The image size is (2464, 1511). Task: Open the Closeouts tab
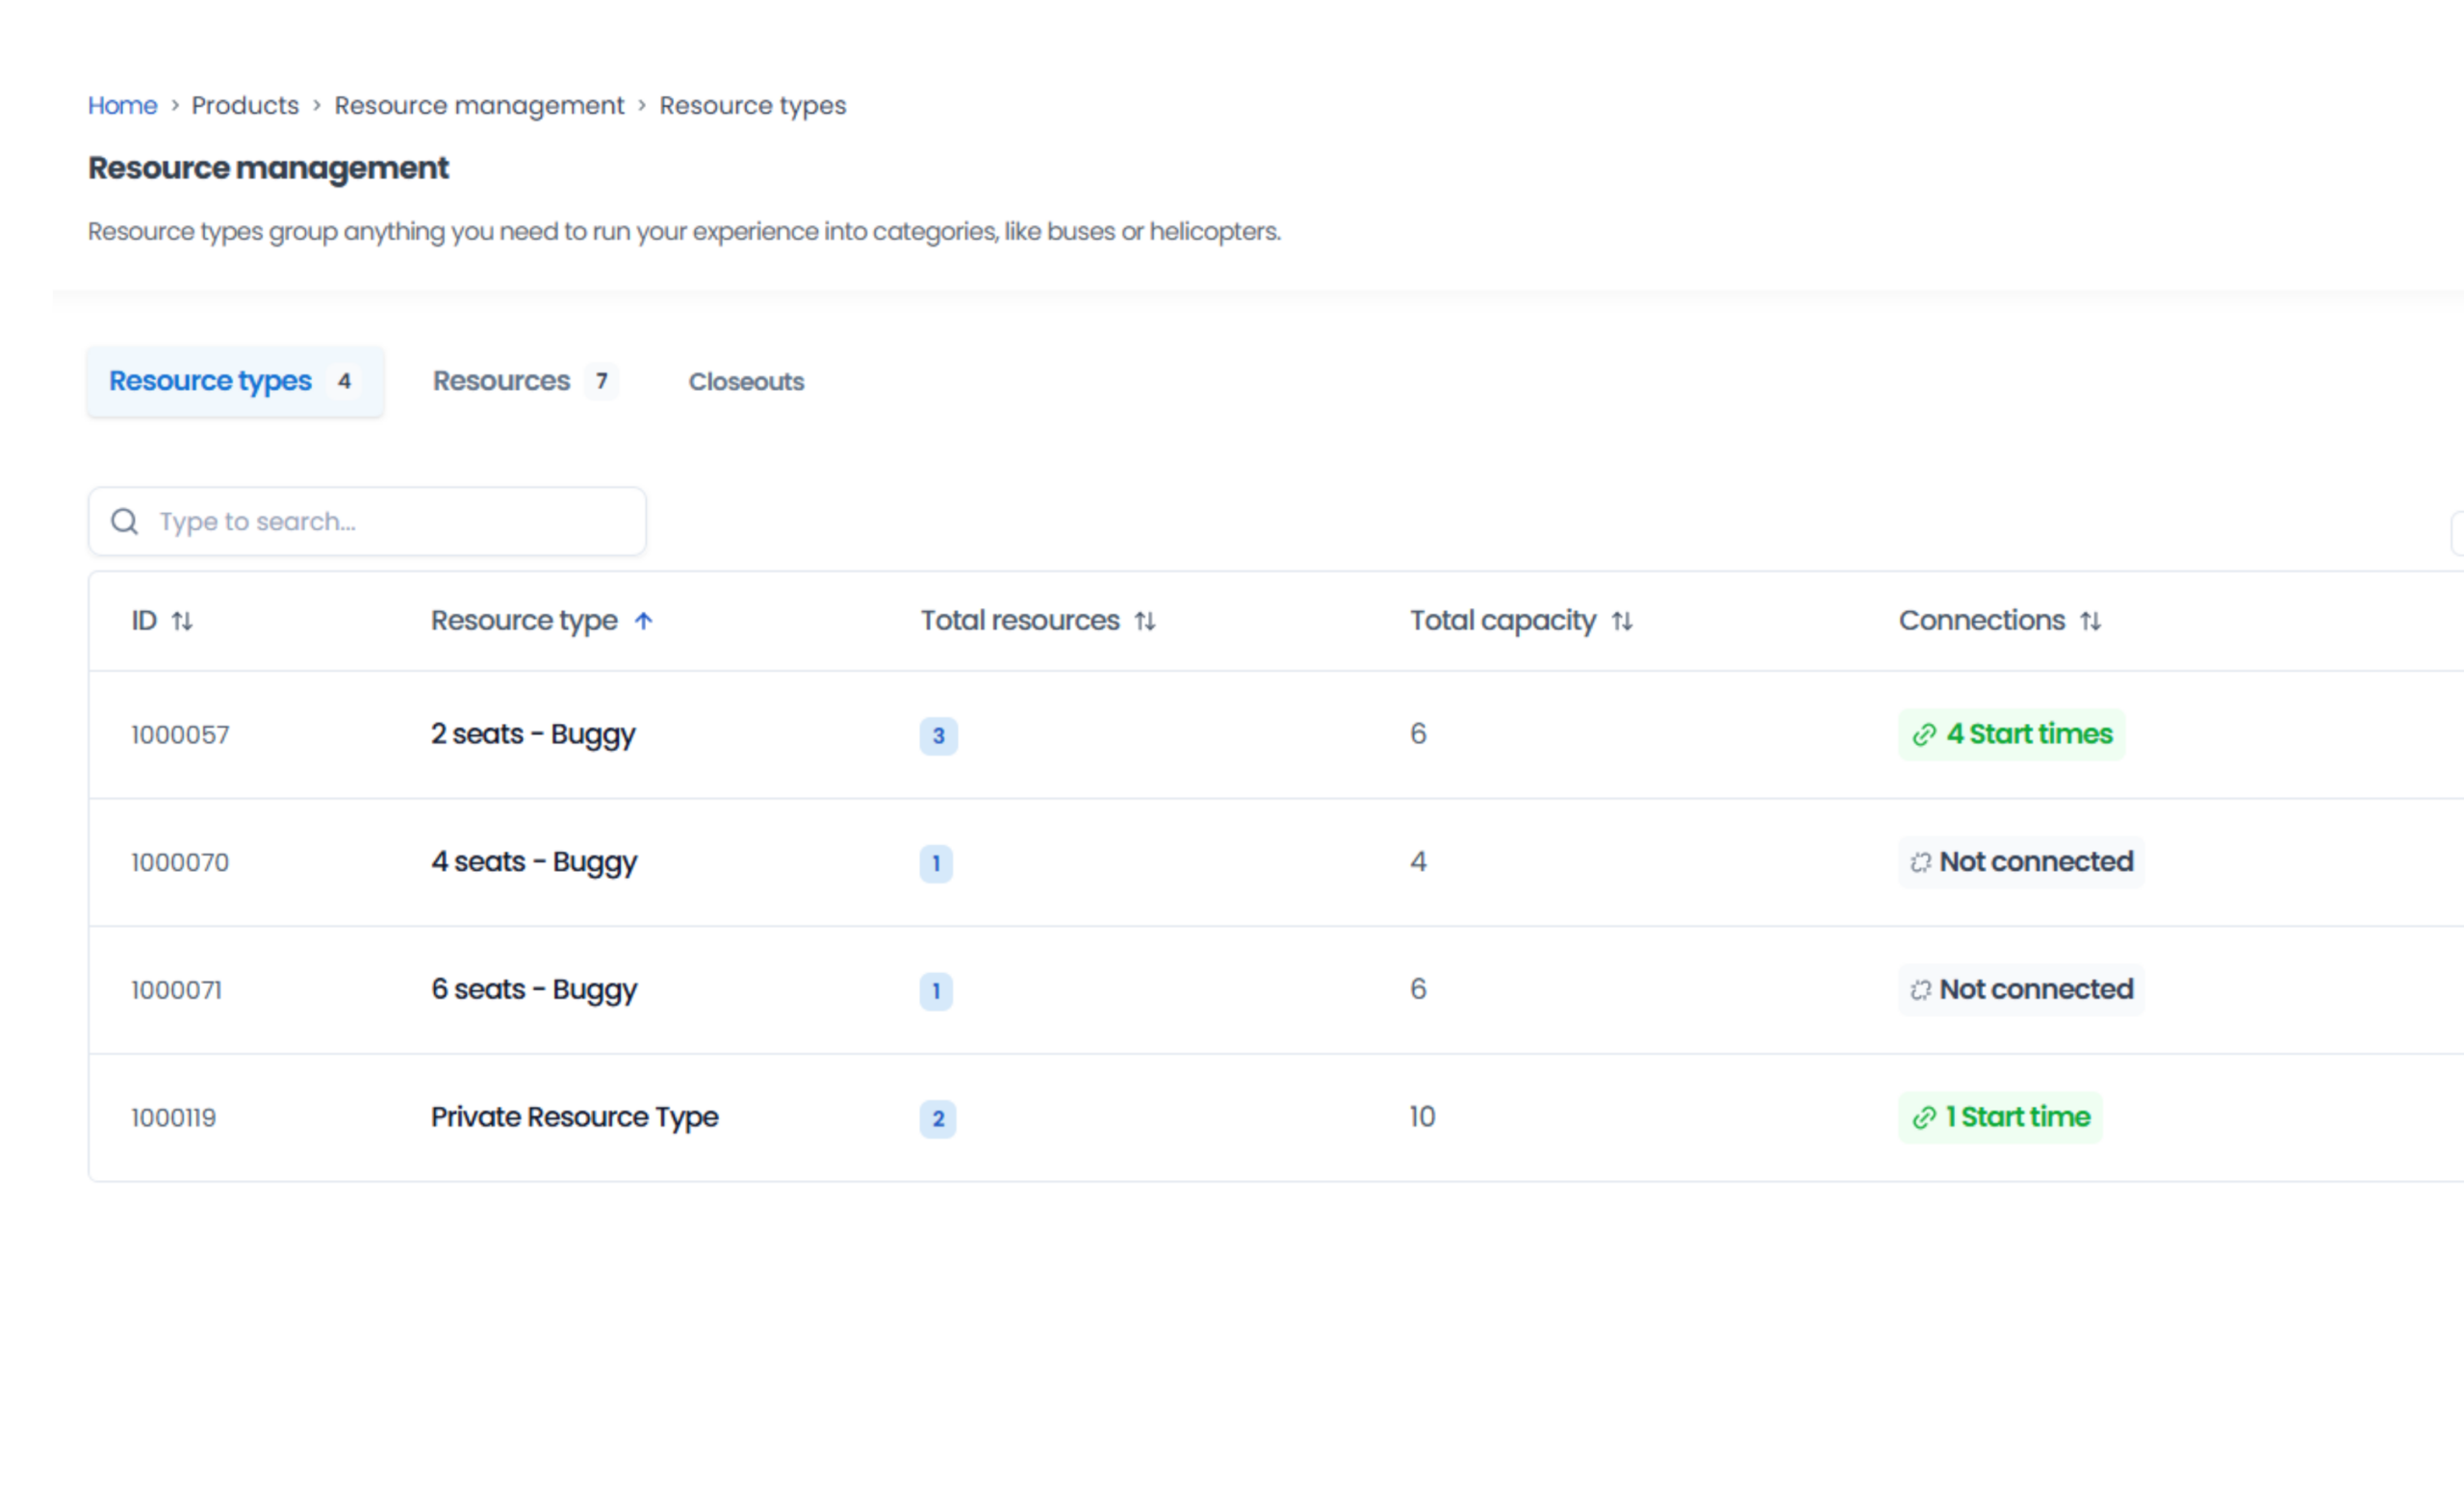pos(746,382)
